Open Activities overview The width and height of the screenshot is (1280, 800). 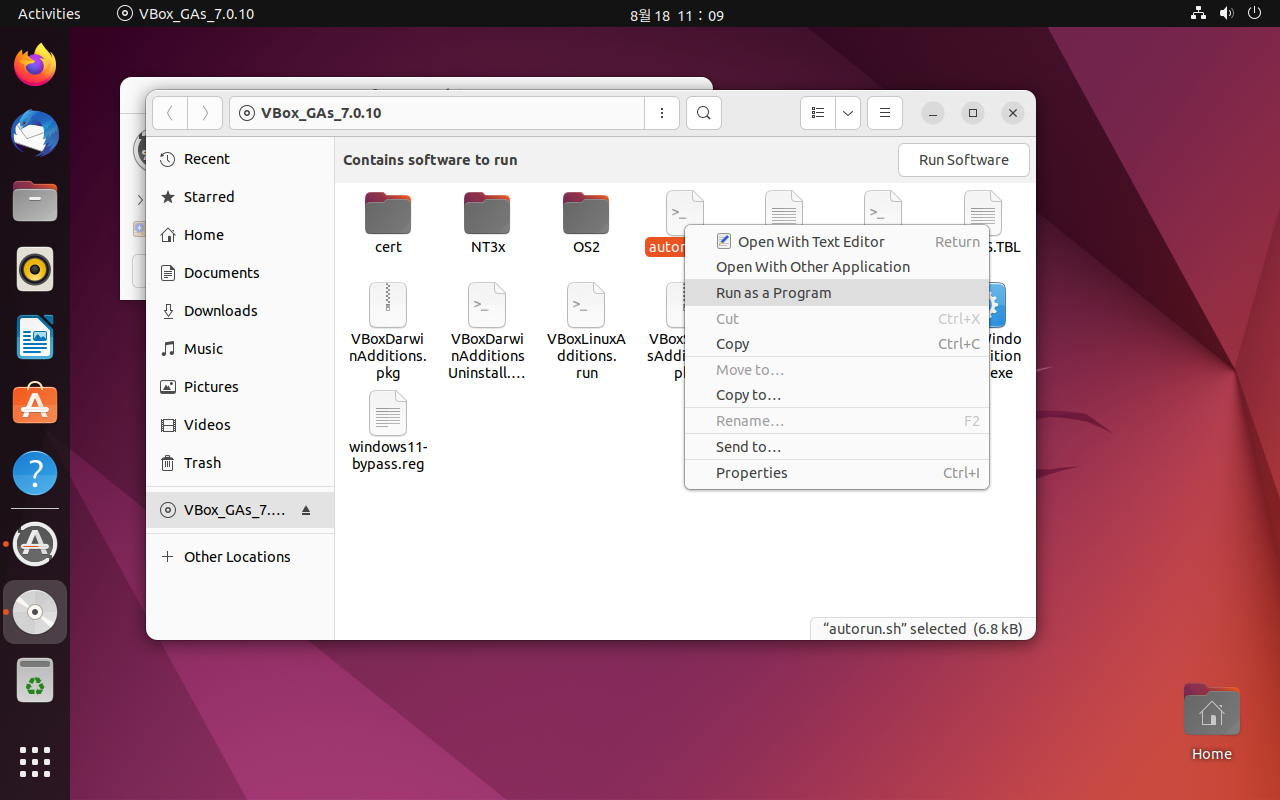(49, 14)
